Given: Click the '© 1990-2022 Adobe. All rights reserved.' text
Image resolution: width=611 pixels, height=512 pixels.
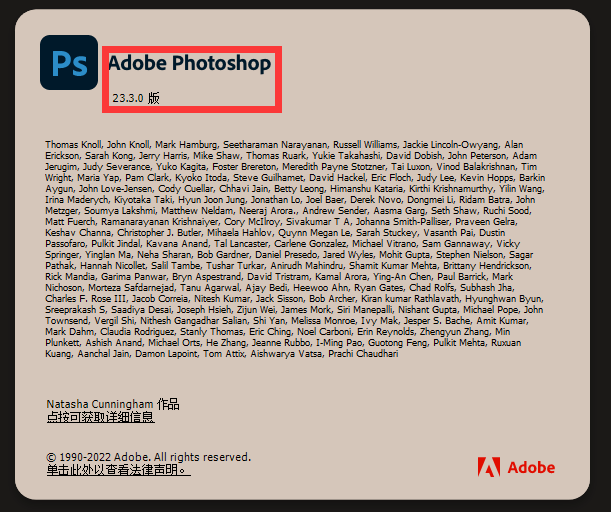Looking at the screenshot, I should [x=148, y=457].
